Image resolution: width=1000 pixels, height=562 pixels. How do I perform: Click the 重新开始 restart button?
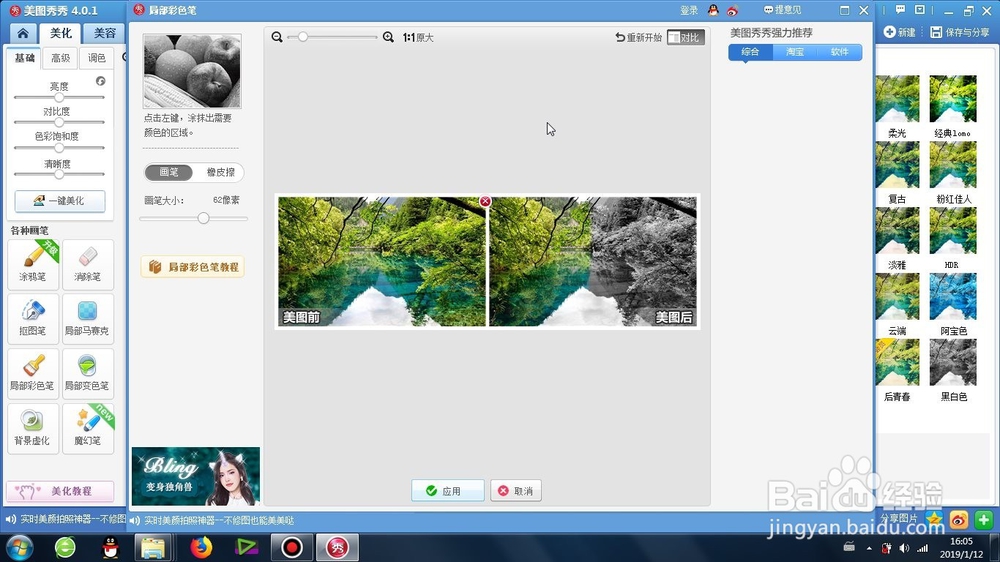coord(638,37)
